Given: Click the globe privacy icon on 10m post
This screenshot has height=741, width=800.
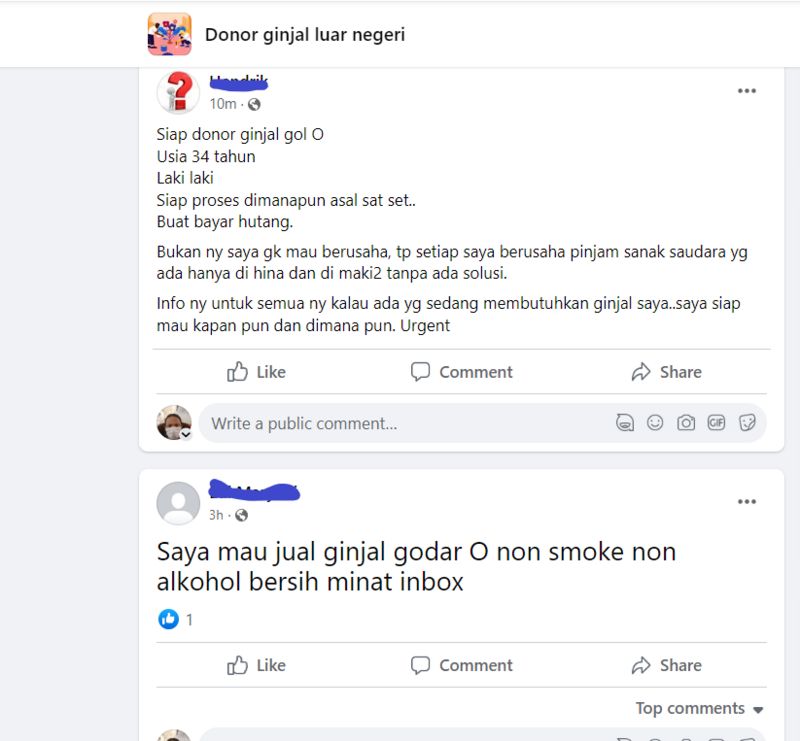Looking at the screenshot, I should tap(254, 104).
